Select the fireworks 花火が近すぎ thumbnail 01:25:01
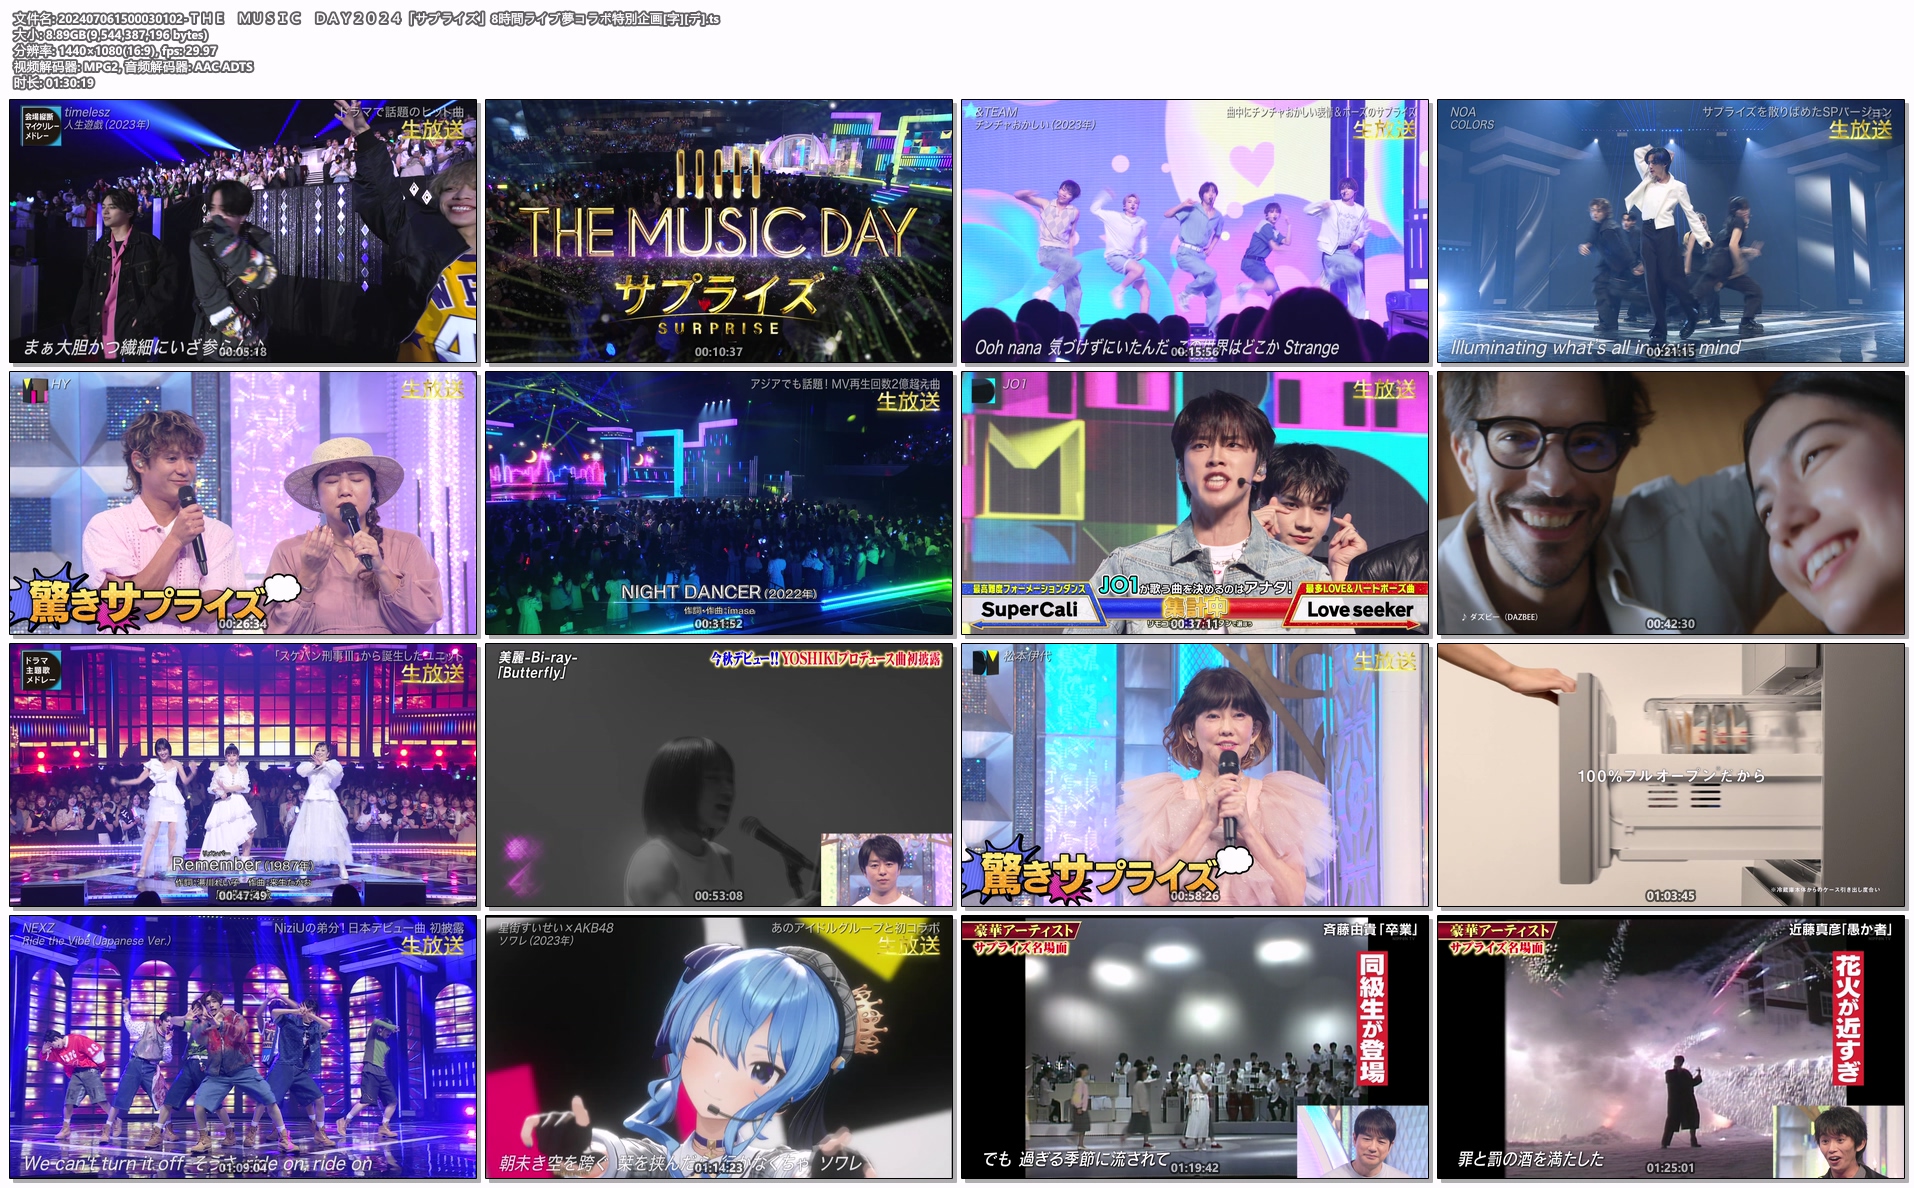Screen dimensions: 1914x1188 (1671, 1047)
